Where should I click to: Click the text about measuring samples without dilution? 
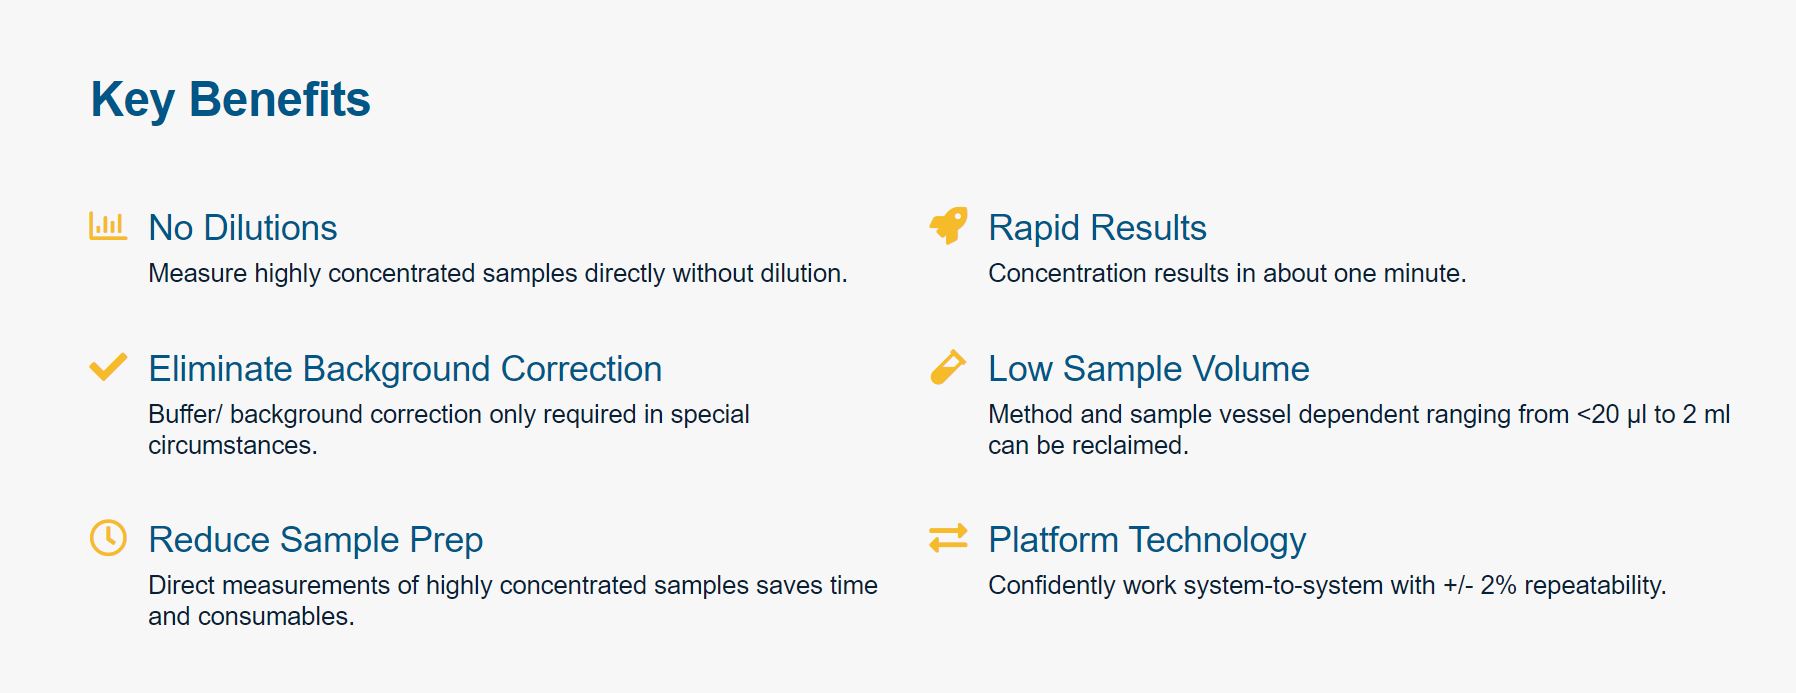pyautogui.click(x=498, y=274)
